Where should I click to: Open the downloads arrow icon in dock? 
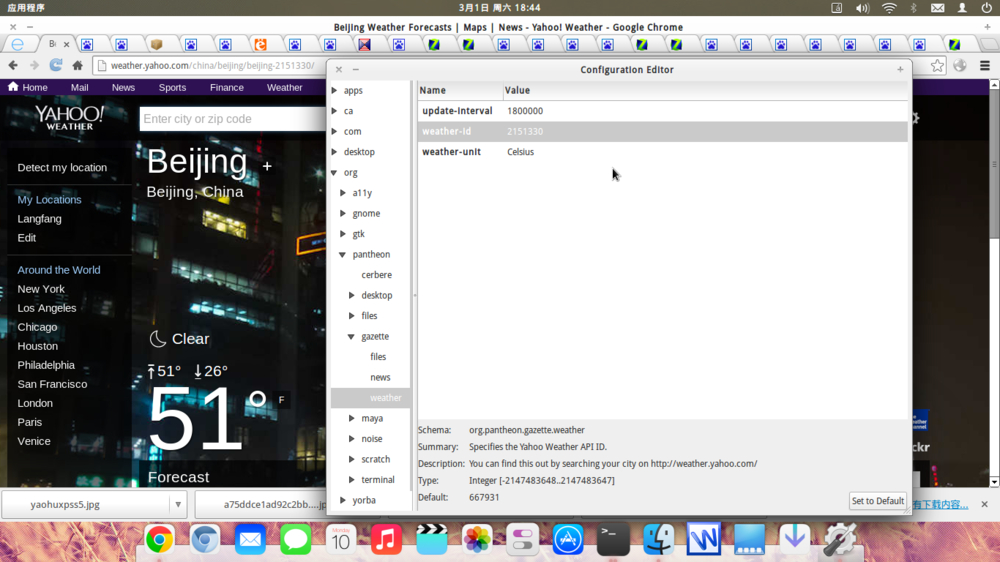(795, 540)
